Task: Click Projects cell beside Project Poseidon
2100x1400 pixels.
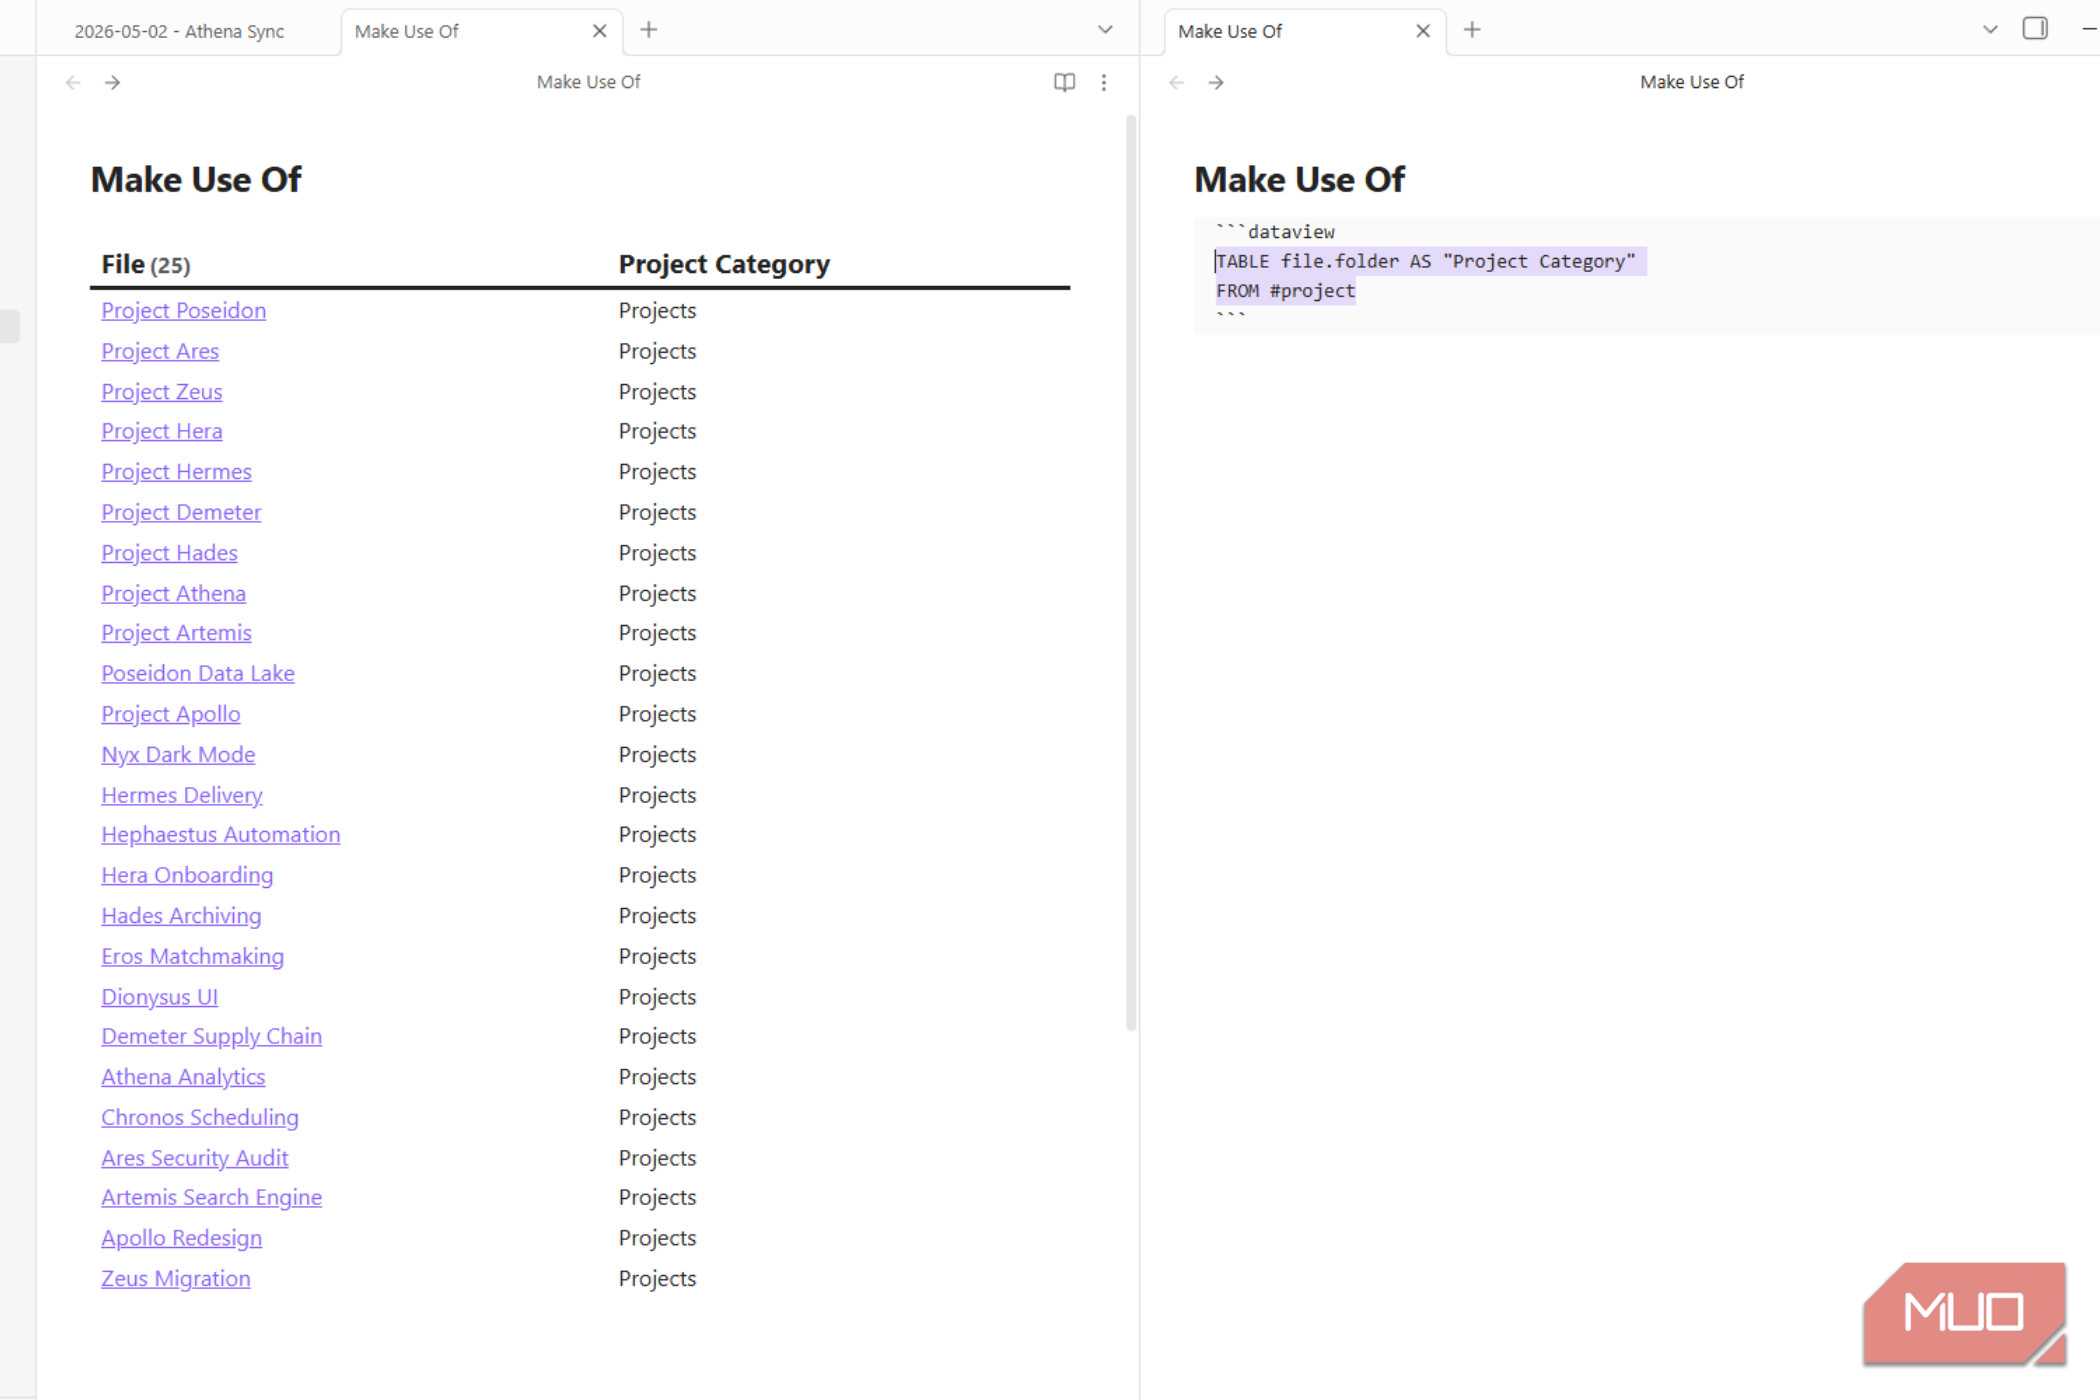Action: [657, 311]
